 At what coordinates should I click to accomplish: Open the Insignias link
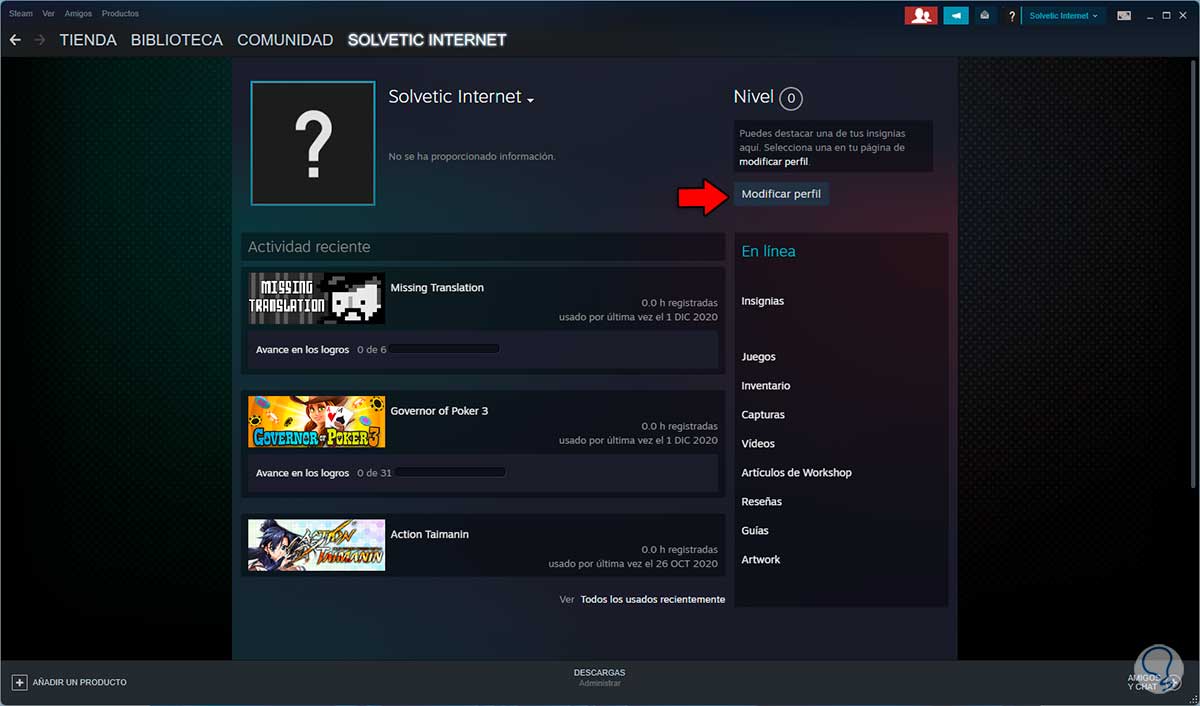[763, 301]
